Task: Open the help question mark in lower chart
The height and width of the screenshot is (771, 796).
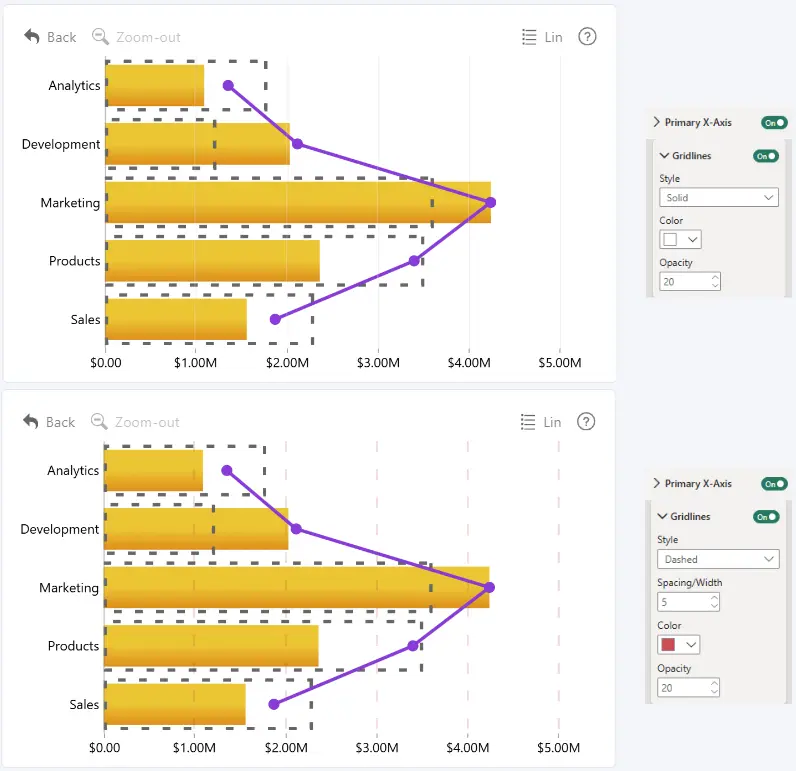Action: [586, 421]
